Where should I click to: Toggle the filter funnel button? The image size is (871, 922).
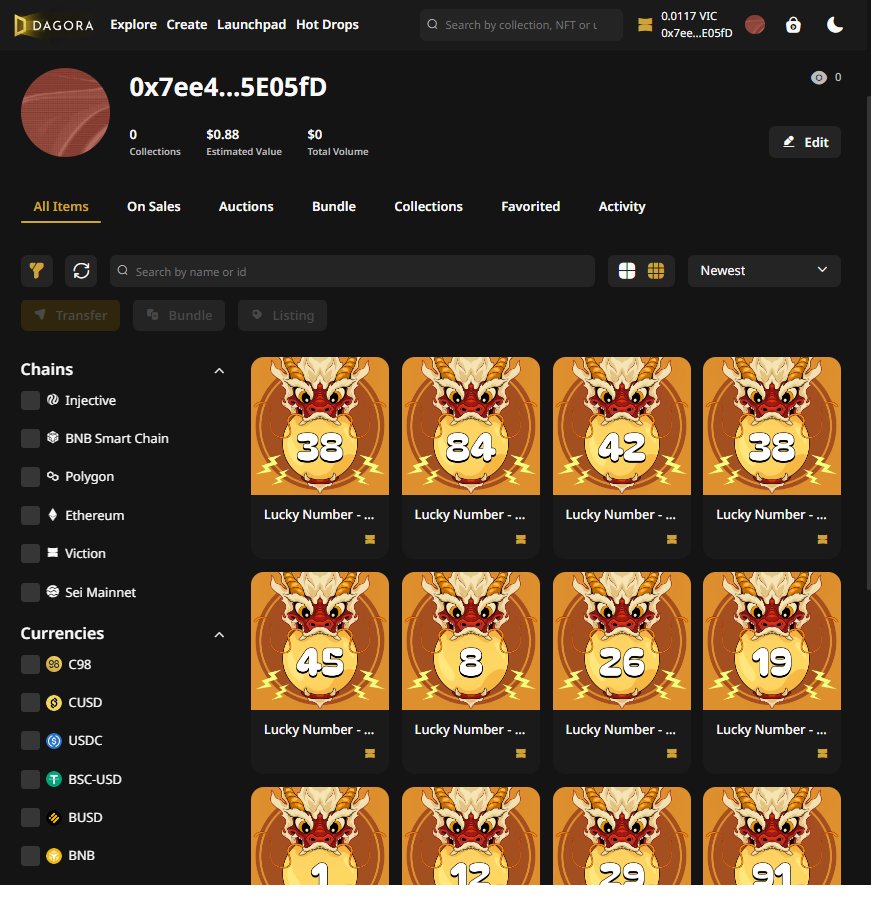pos(36,270)
